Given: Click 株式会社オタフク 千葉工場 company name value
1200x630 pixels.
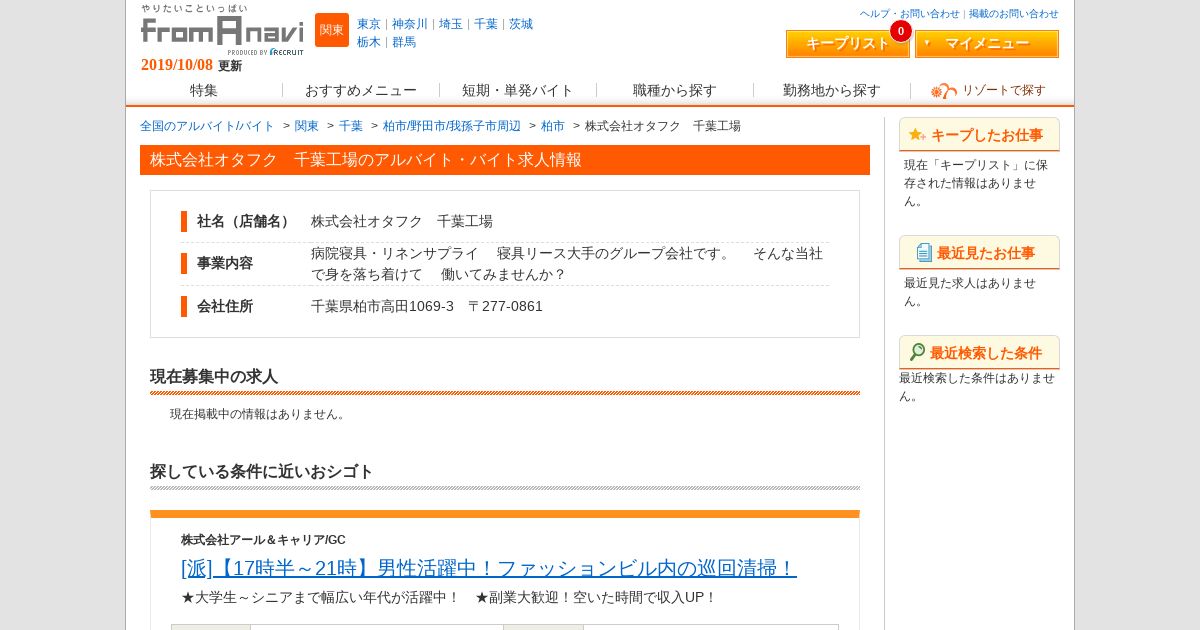Looking at the screenshot, I should (x=402, y=221).
